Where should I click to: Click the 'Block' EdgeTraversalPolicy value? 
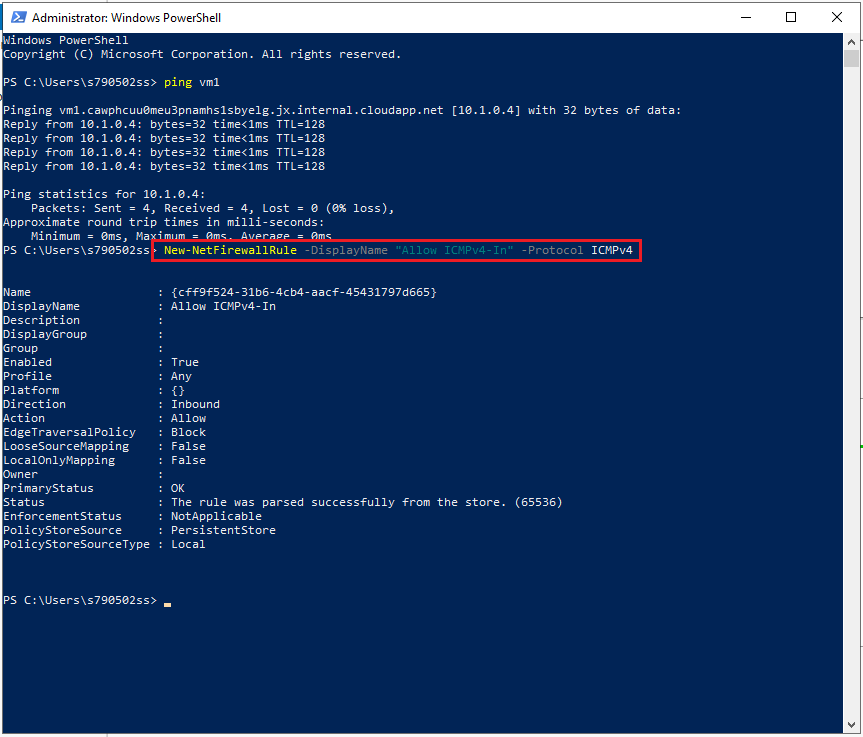[x=188, y=432]
